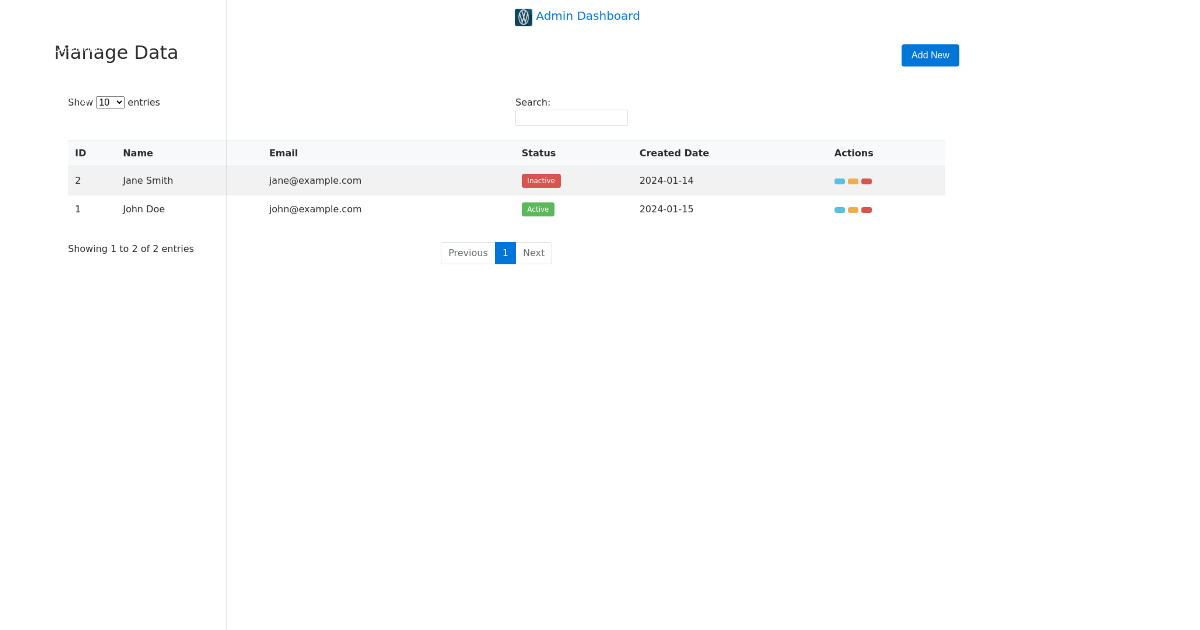Sort by the Status column header
Viewport: 1200px width, 630px height.
coord(538,153)
